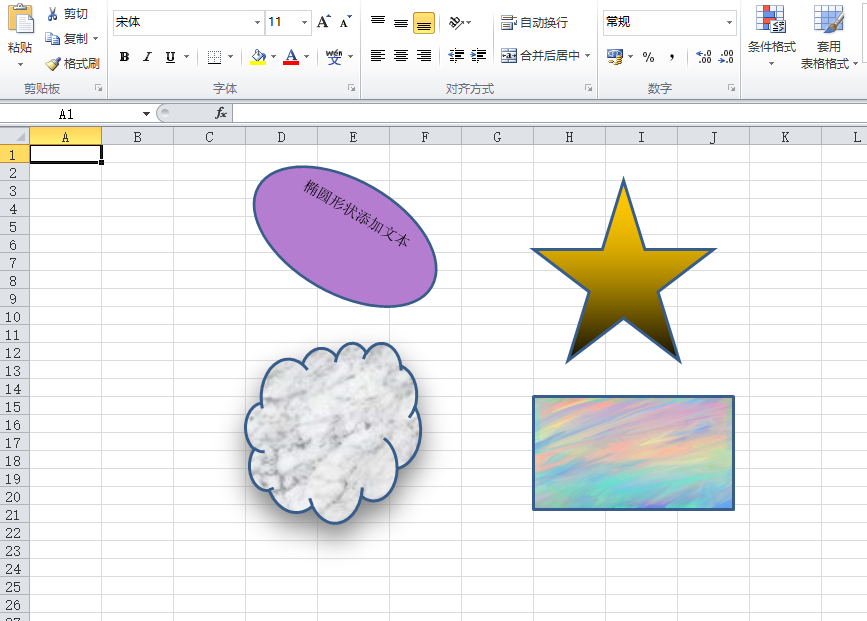Viewport: 867px width, 621px height.
Task: Open the fill color dropdown arrow
Action: (x=273, y=56)
